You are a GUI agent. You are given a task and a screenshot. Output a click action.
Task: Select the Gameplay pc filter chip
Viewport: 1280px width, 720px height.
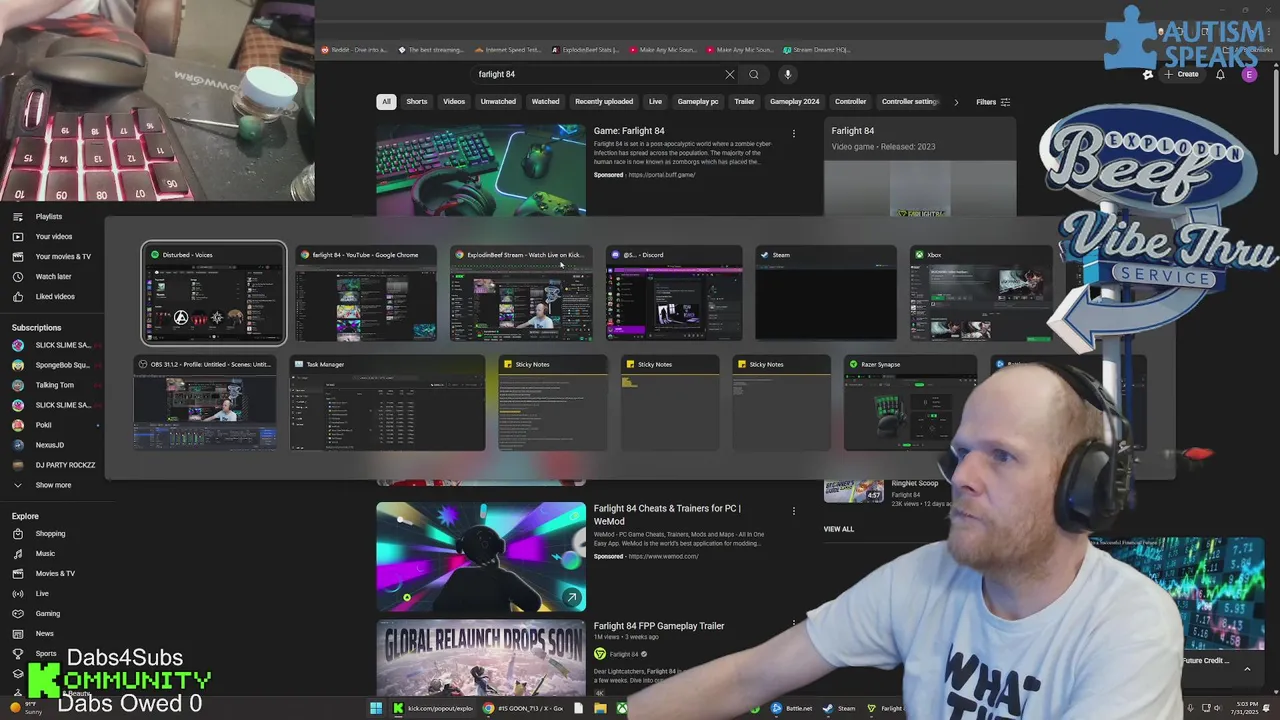tap(698, 102)
